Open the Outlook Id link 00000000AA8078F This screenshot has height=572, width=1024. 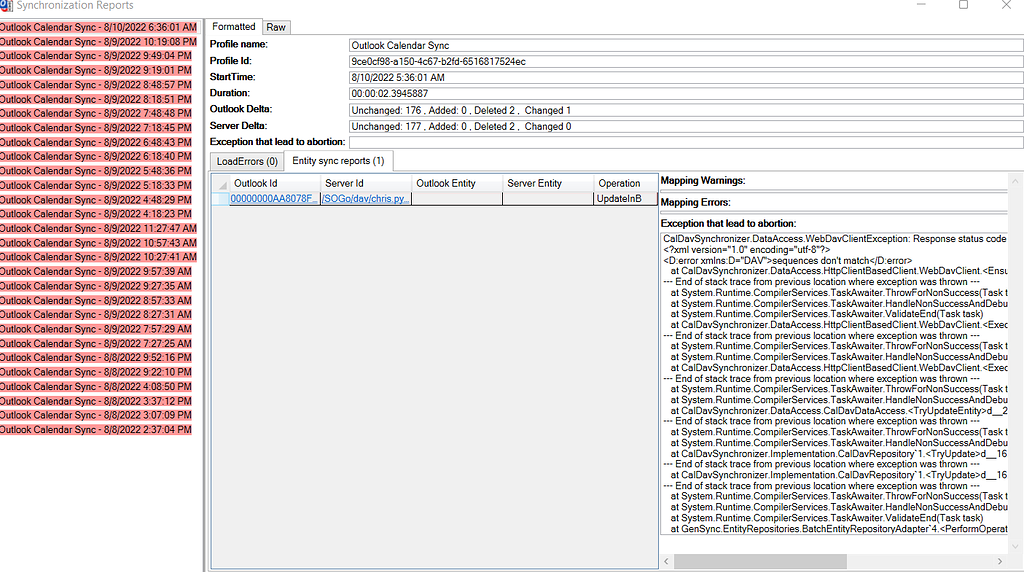click(x=273, y=199)
